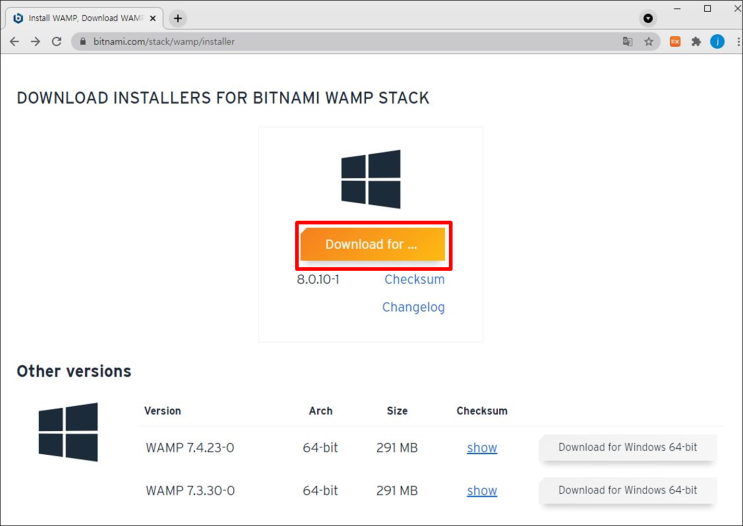Click the orange extension icon in toolbar
The height and width of the screenshot is (526, 743).
pyautogui.click(x=675, y=42)
